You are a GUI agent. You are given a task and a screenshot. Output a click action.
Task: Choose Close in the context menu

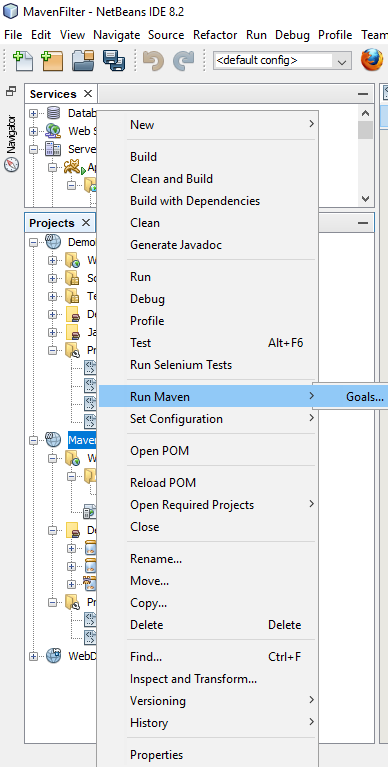point(208,527)
